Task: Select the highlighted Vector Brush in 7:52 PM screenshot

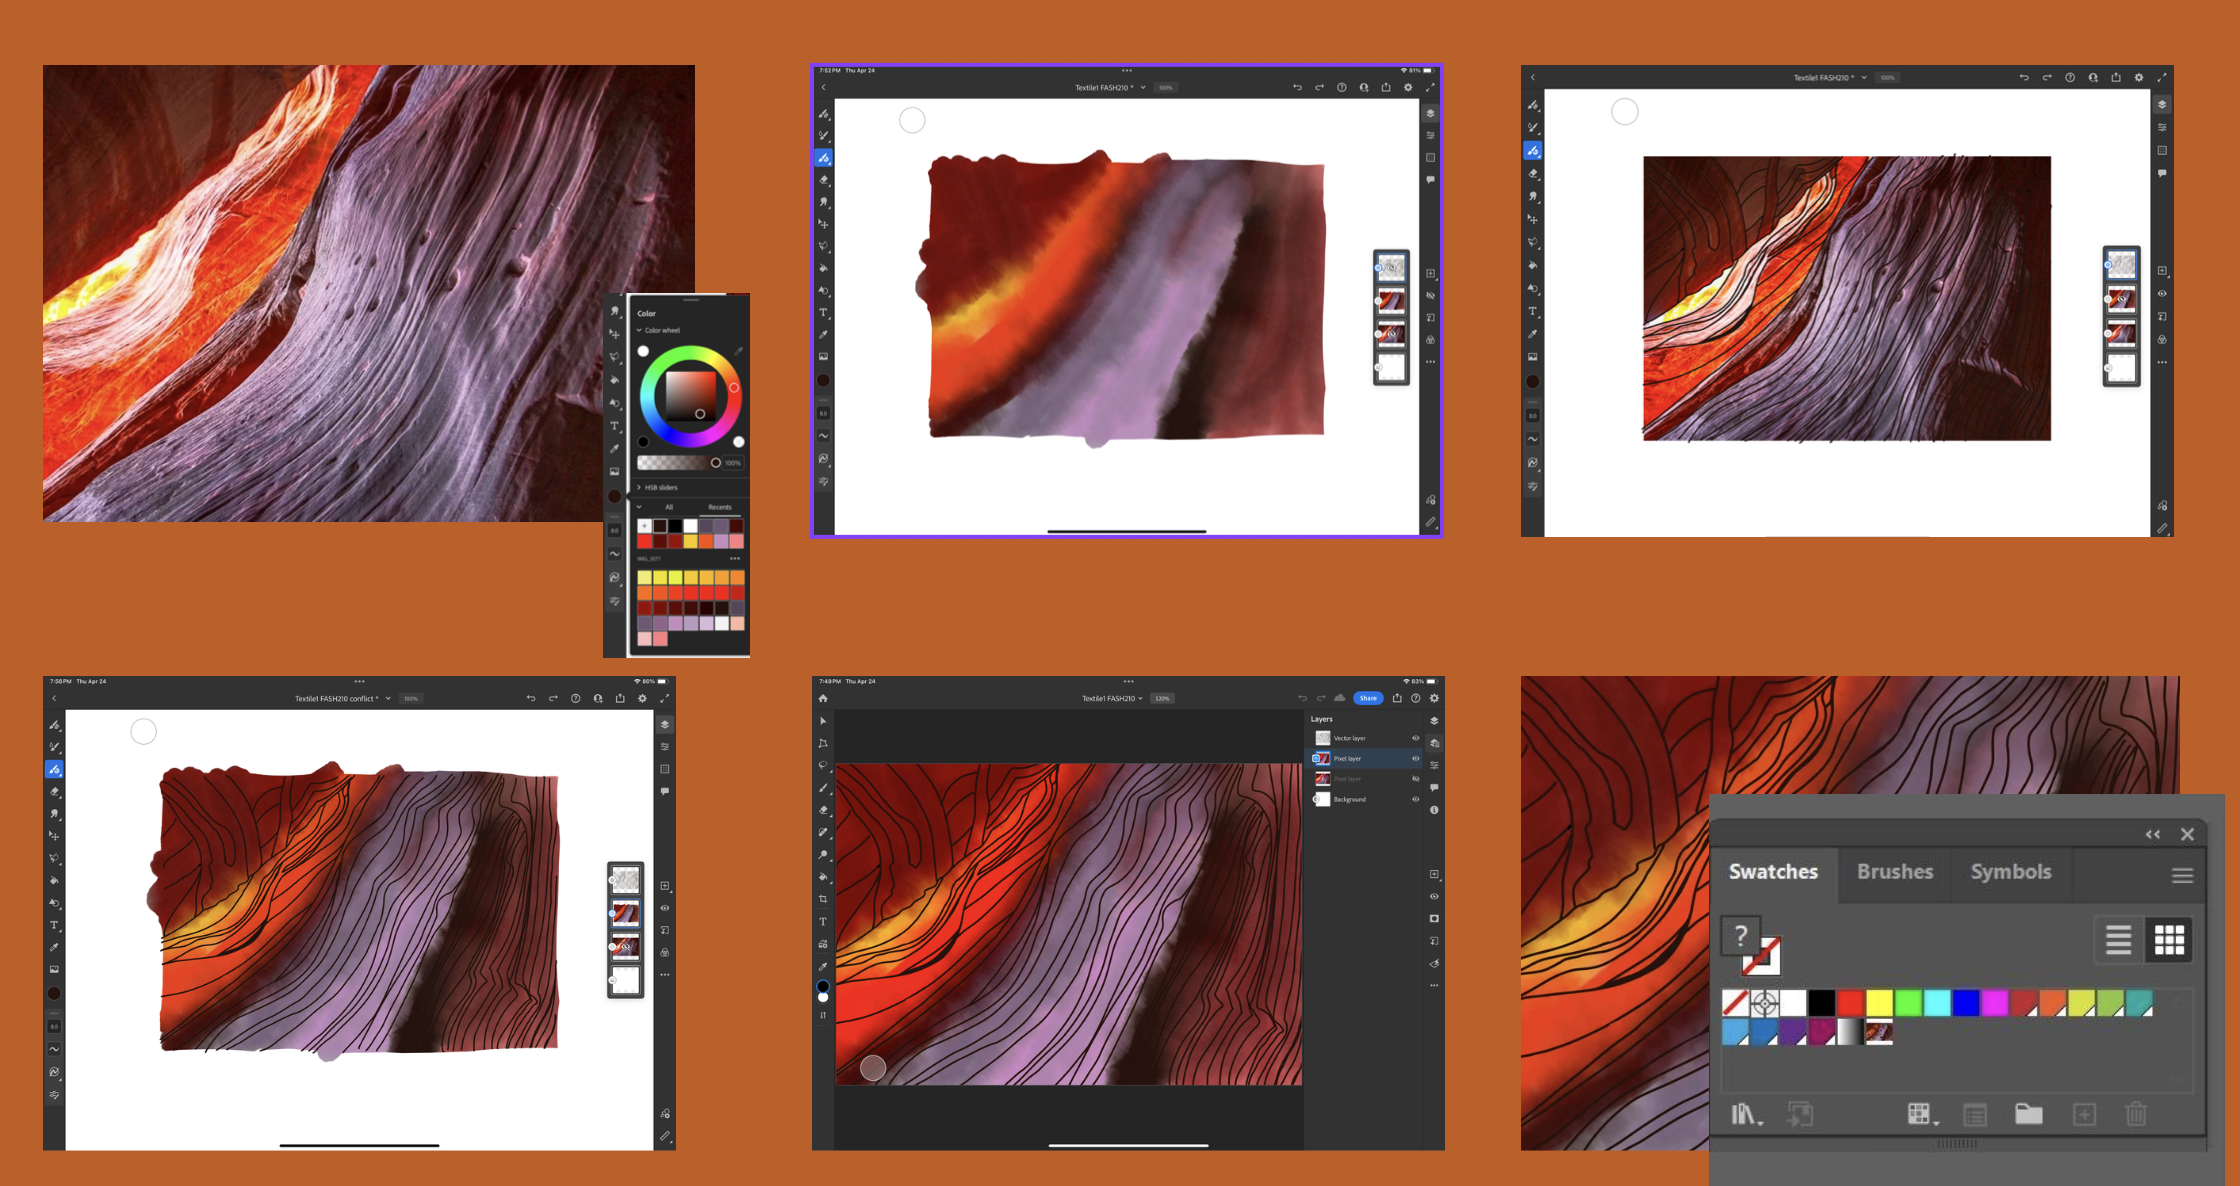Action: click(824, 158)
